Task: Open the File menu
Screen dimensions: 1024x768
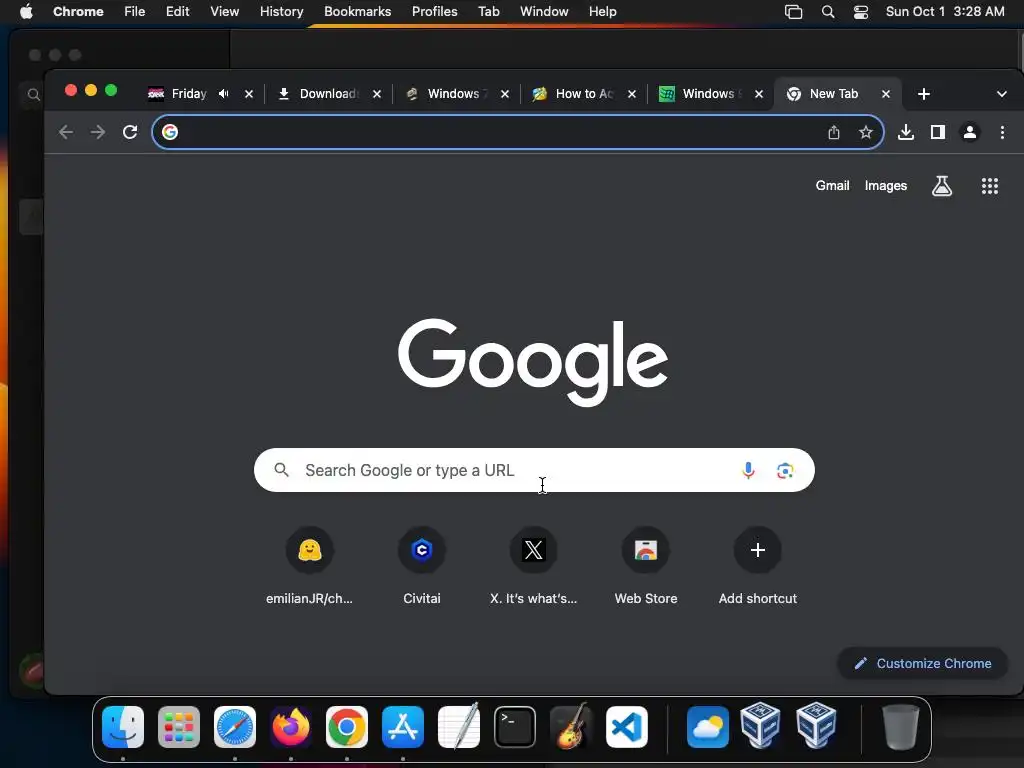Action: click(135, 11)
